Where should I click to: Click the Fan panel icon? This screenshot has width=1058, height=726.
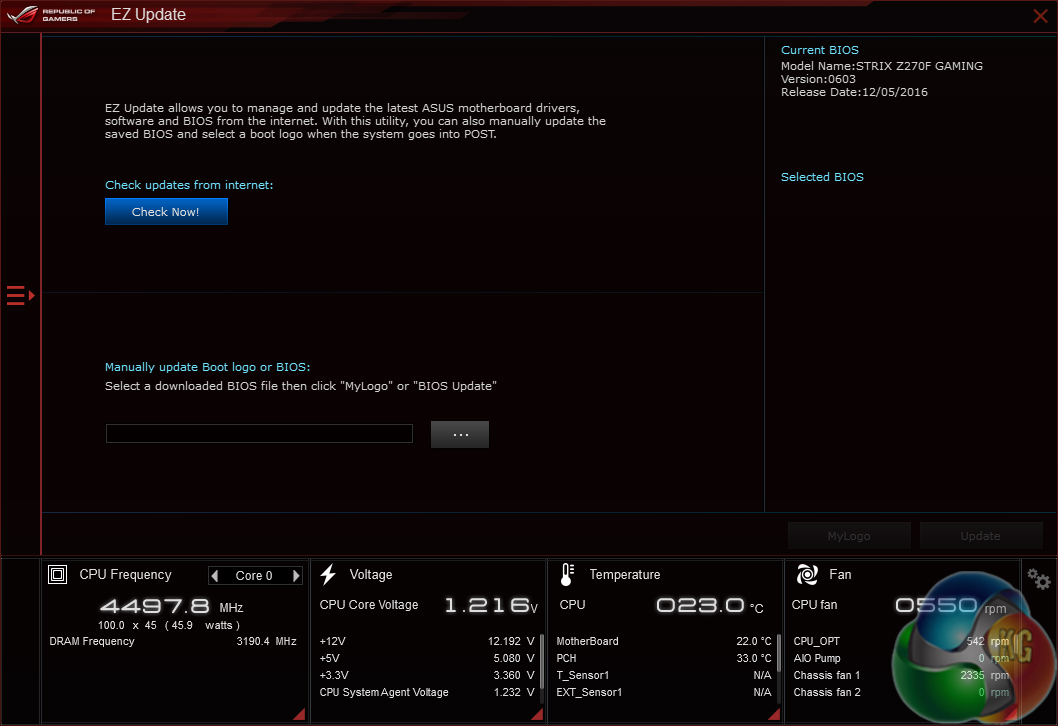click(807, 574)
